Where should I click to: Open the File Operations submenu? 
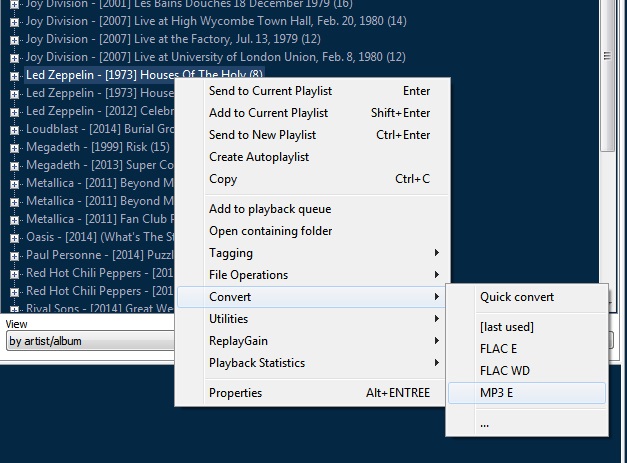pyautogui.click(x=312, y=275)
